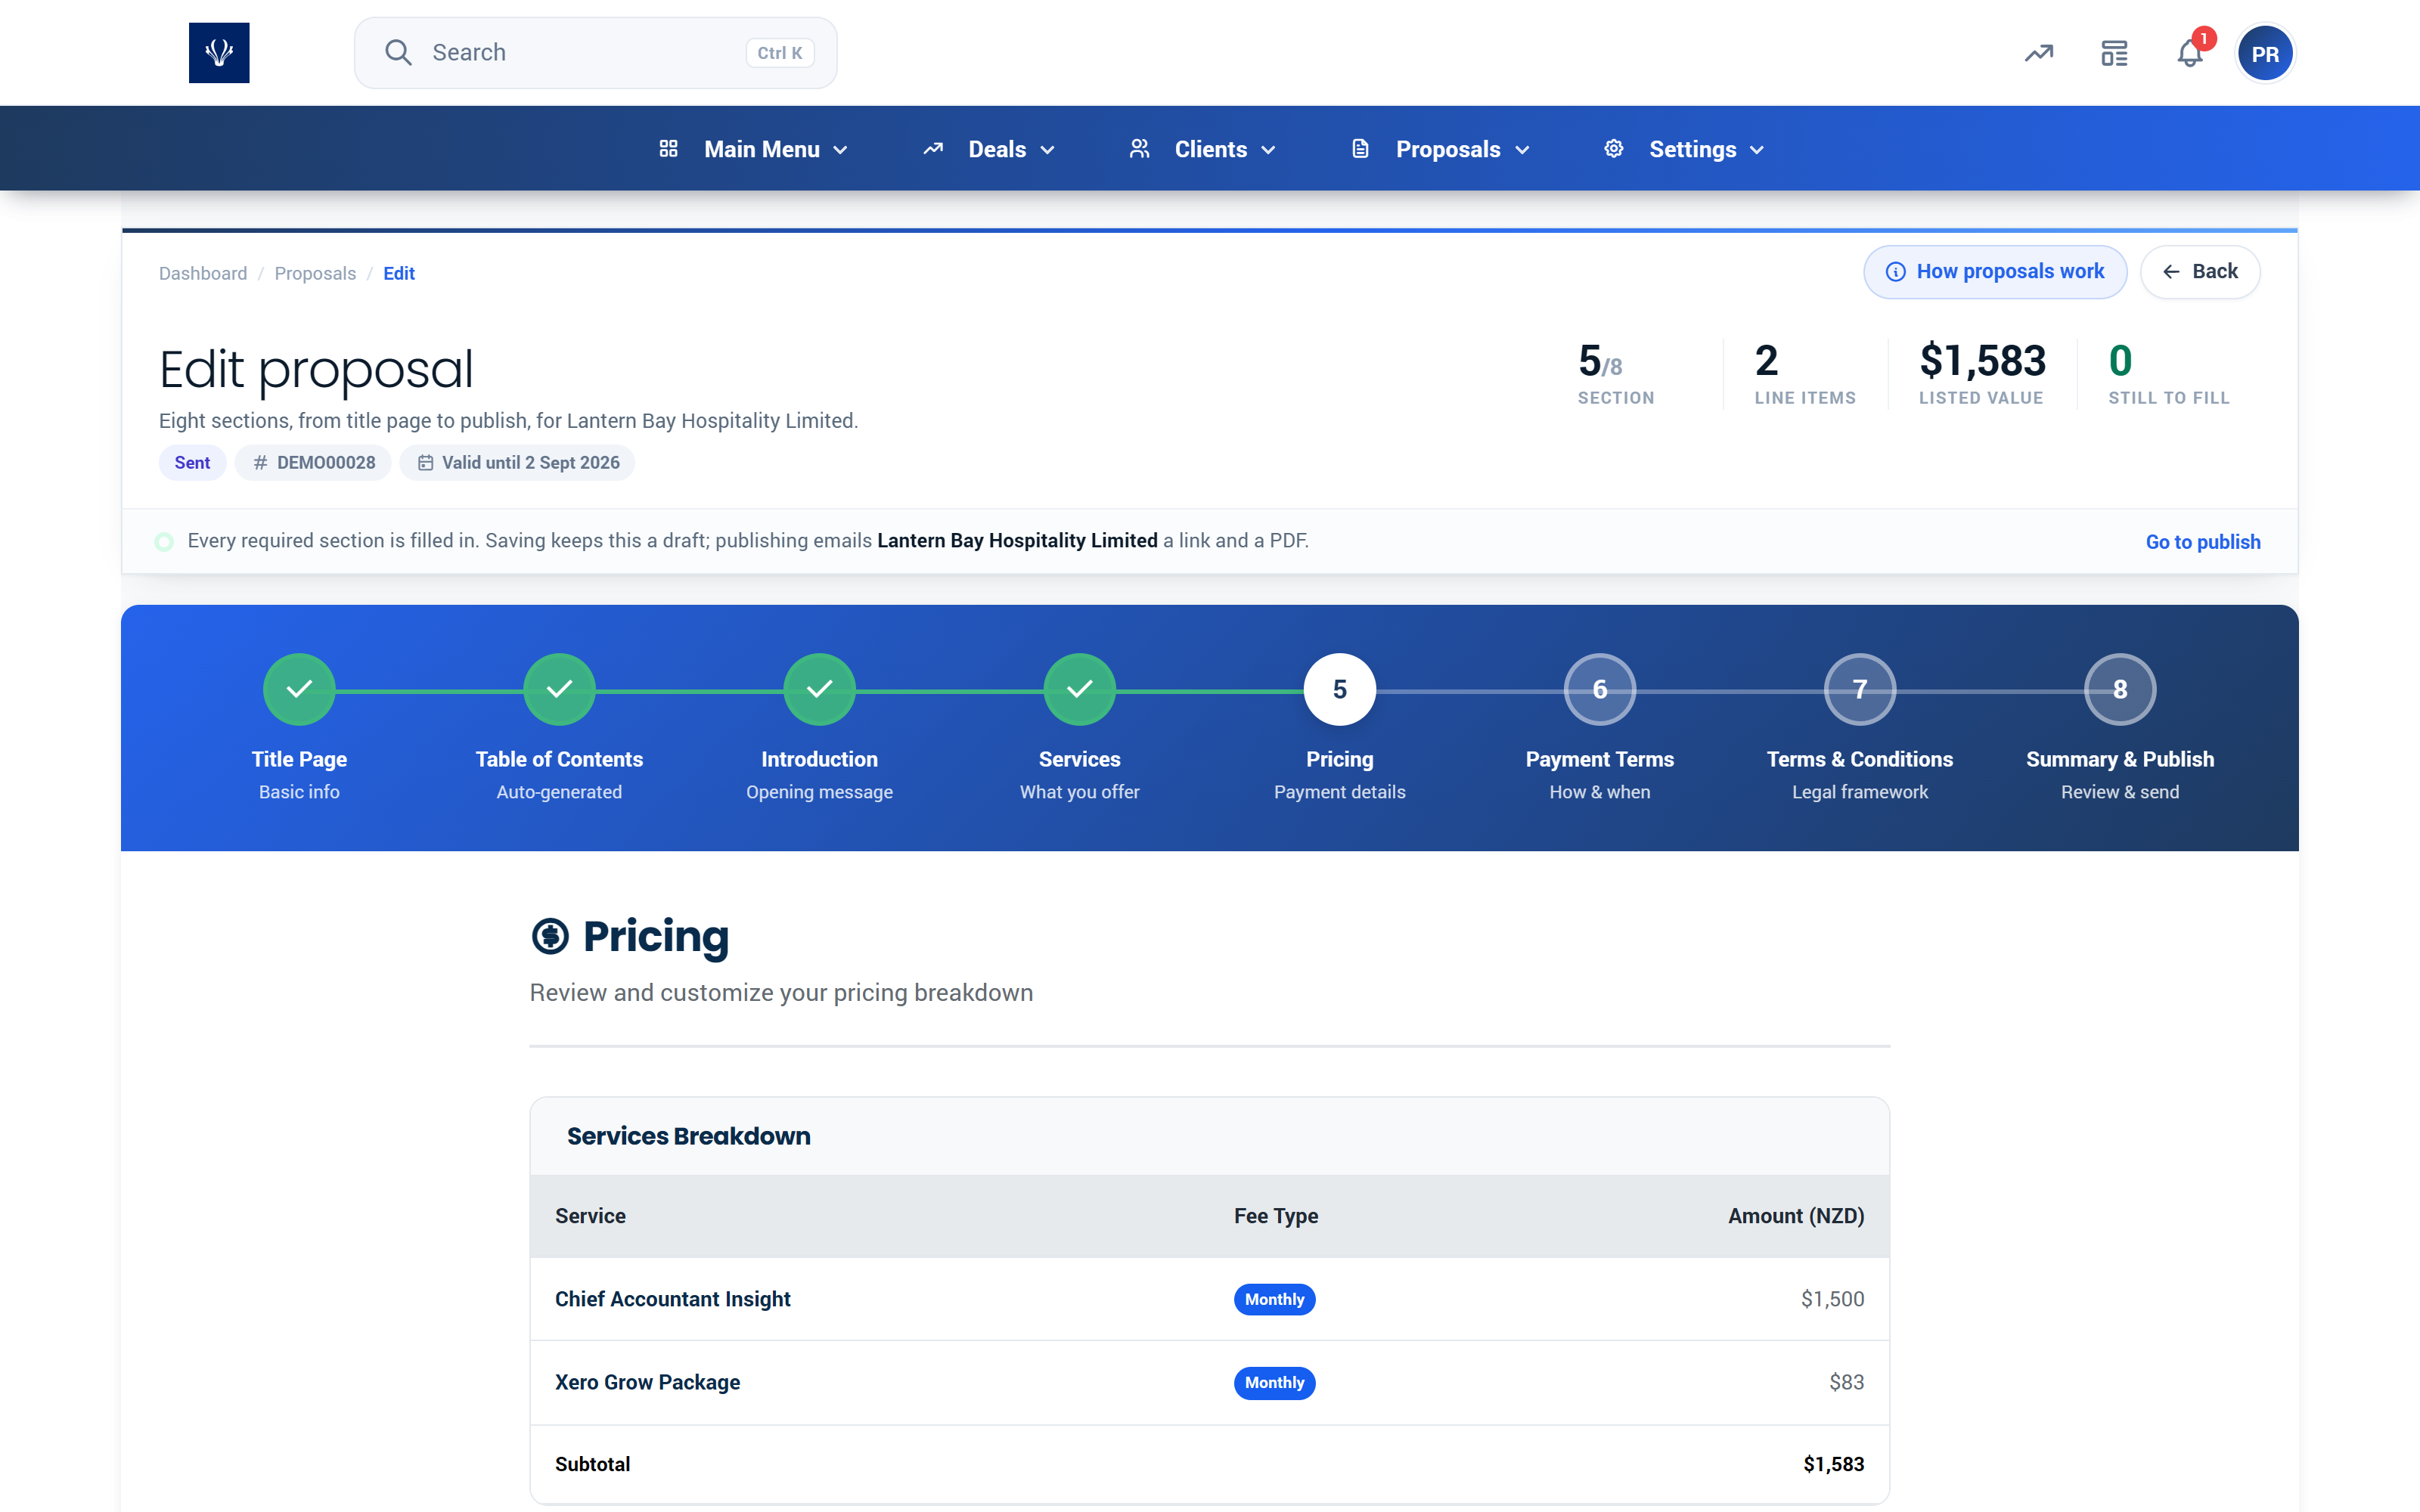Click the Back button

(x=2199, y=272)
